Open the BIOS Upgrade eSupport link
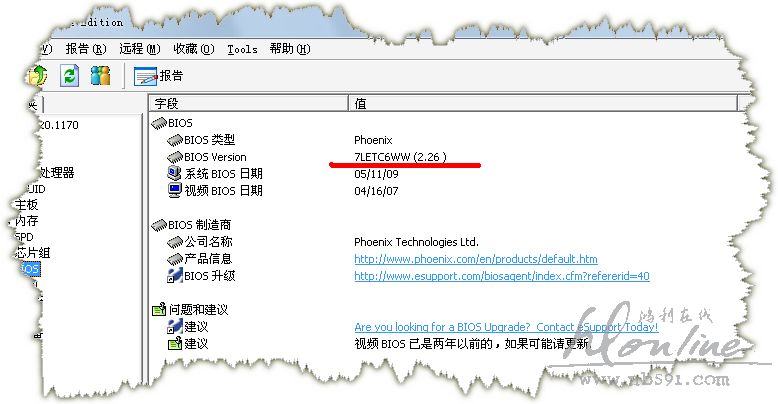This screenshot has height=404, width=778. point(506,327)
